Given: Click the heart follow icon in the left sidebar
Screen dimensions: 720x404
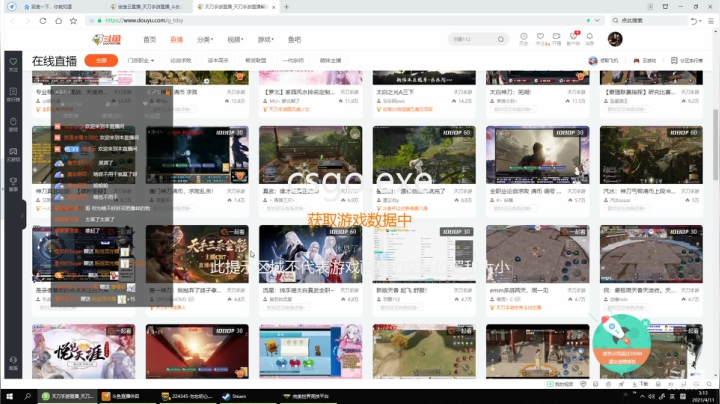Looking at the screenshot, I should tap(13, 64).
